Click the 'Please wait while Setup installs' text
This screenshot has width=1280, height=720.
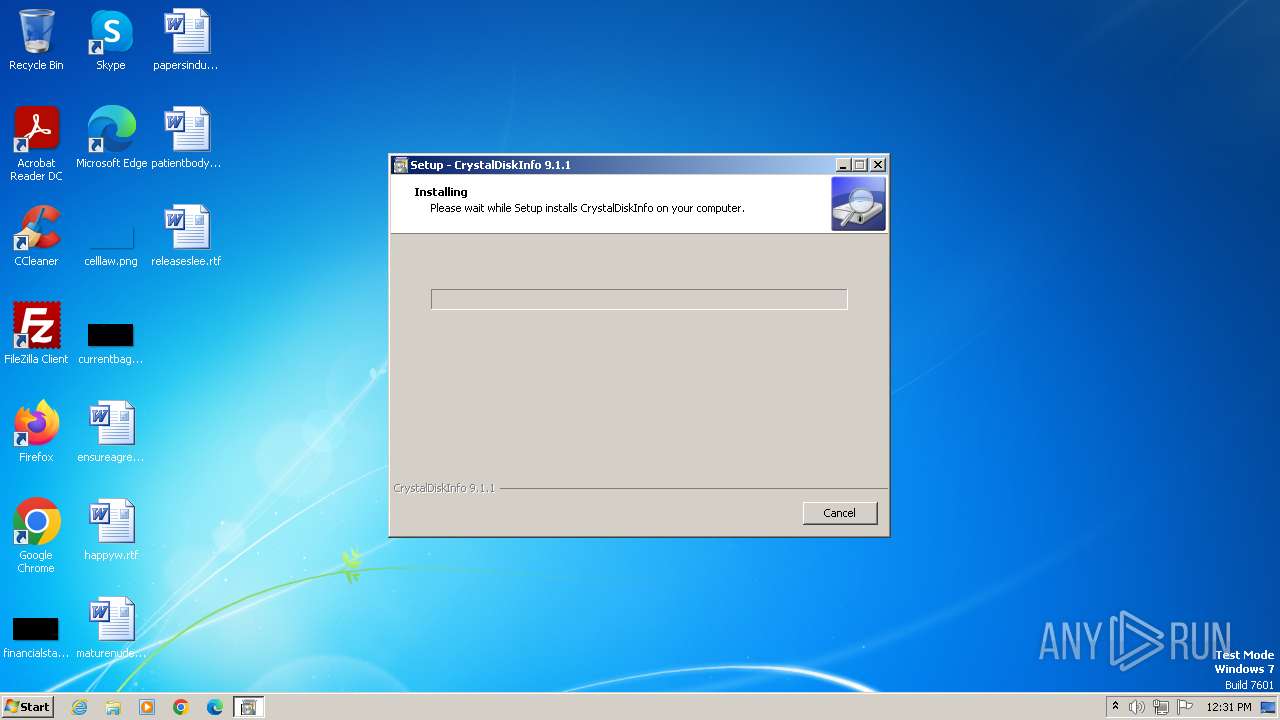[x=587, y=208]
